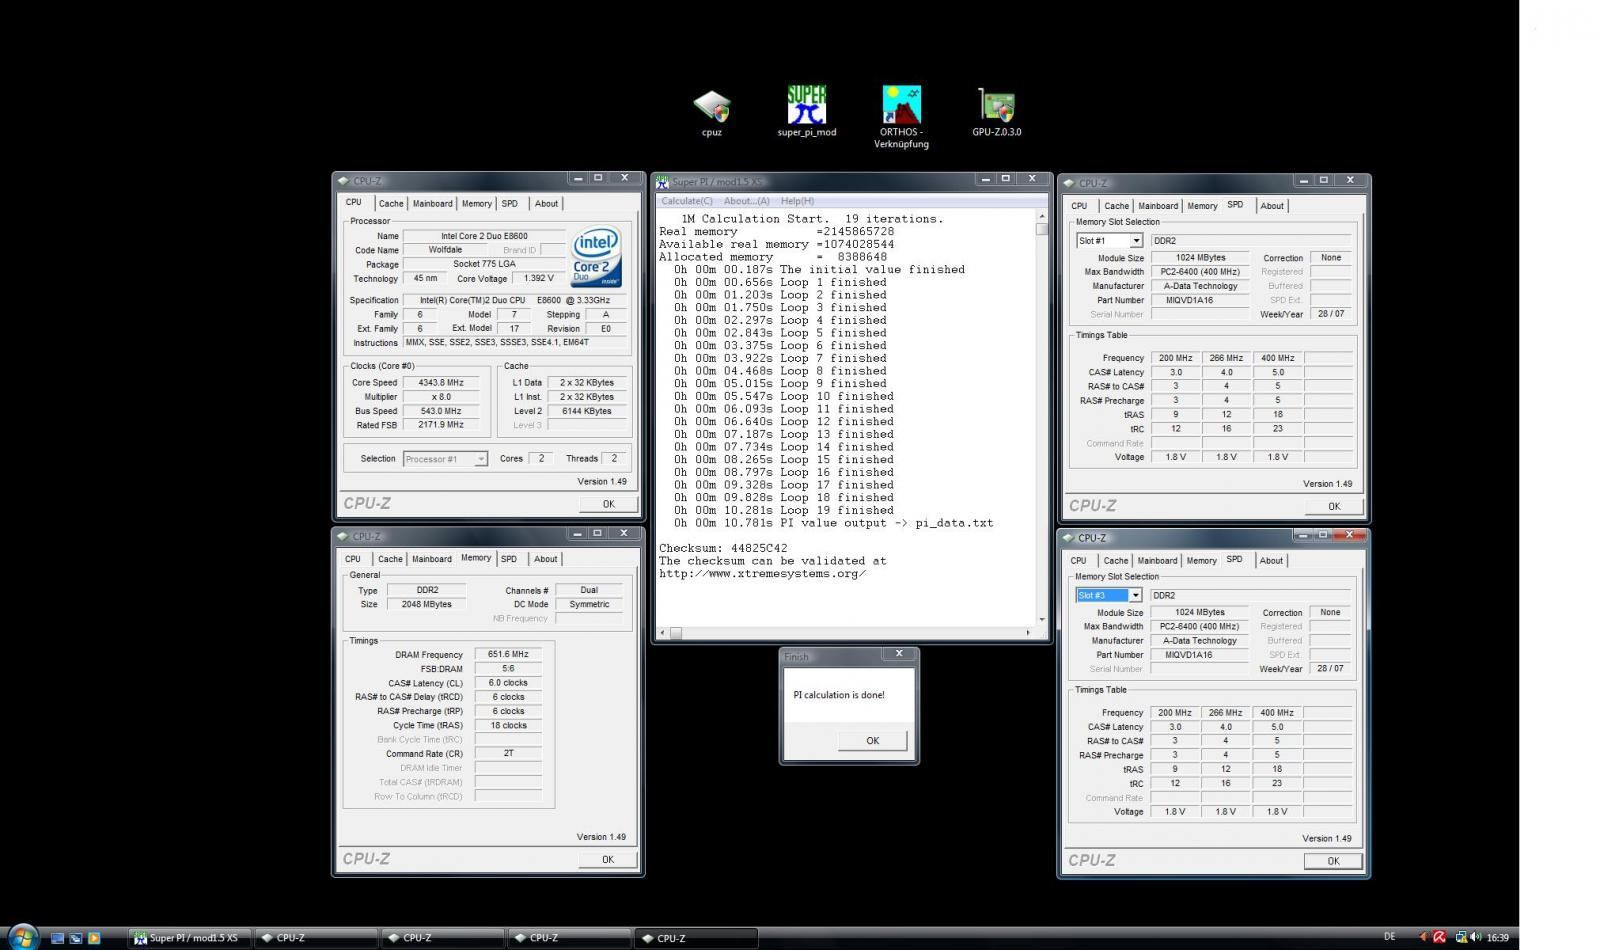This screenshot has height=950, width=1600.
Task: Open the Help(H) menu in Super PI
Action: pyautogui.click(x=797, y=201)
